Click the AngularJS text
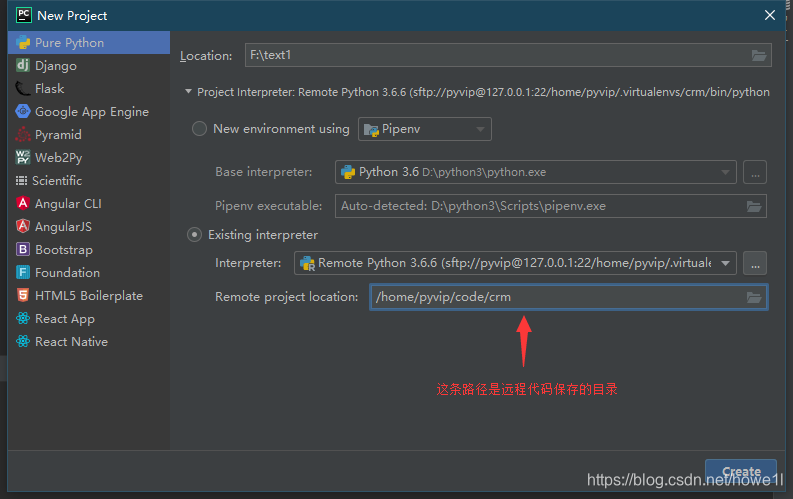This screenshot has height=499, width=793. click(x=64, y=226)
